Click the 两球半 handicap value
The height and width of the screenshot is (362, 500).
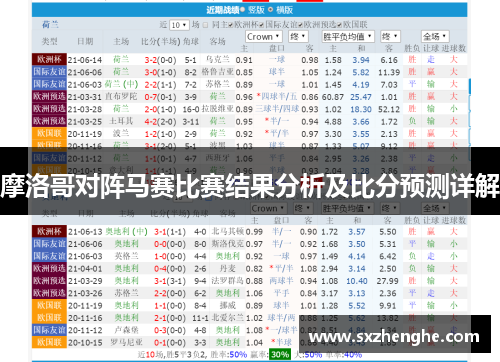tap(281, 281)
